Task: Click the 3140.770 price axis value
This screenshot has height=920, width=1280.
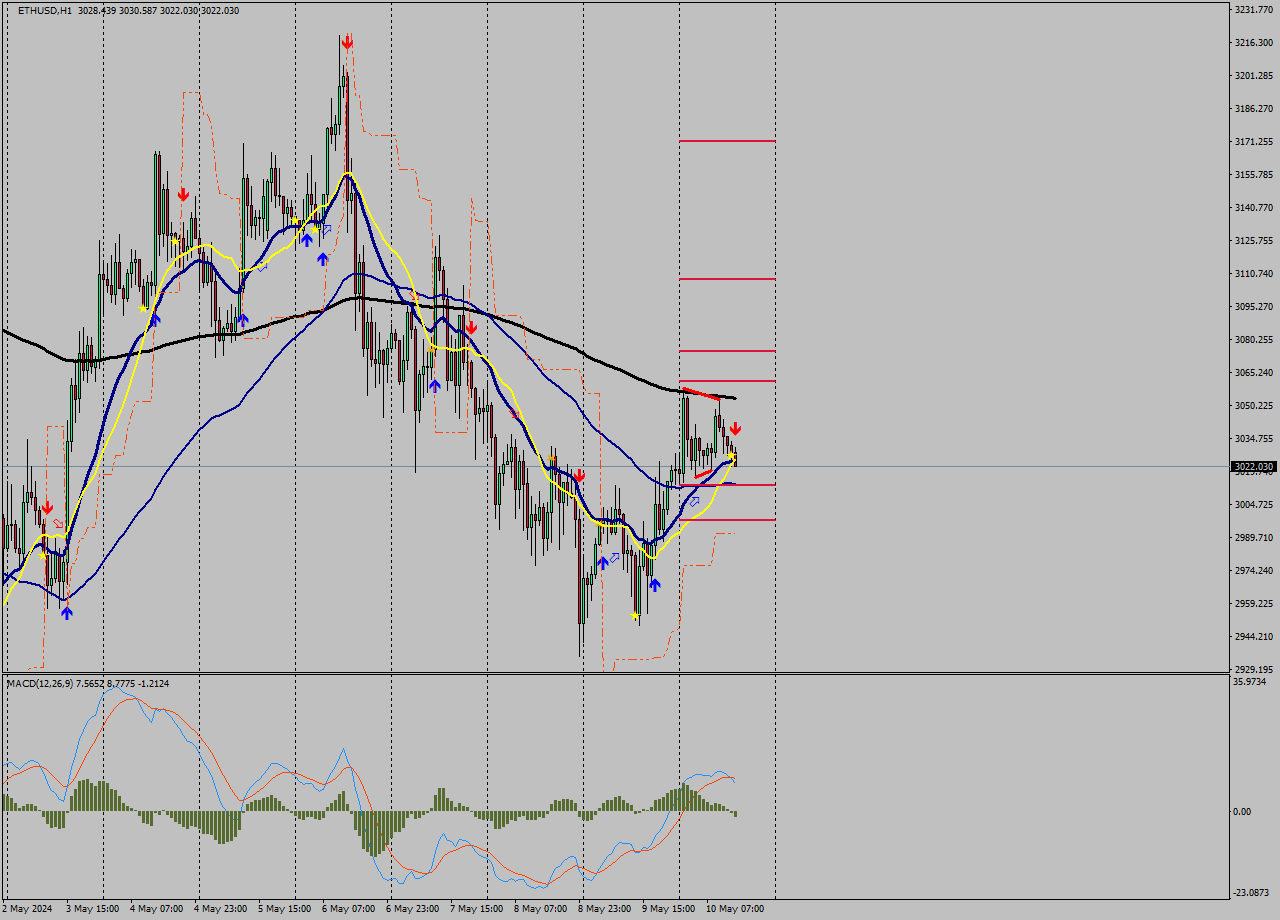Action: [1253, 208]
